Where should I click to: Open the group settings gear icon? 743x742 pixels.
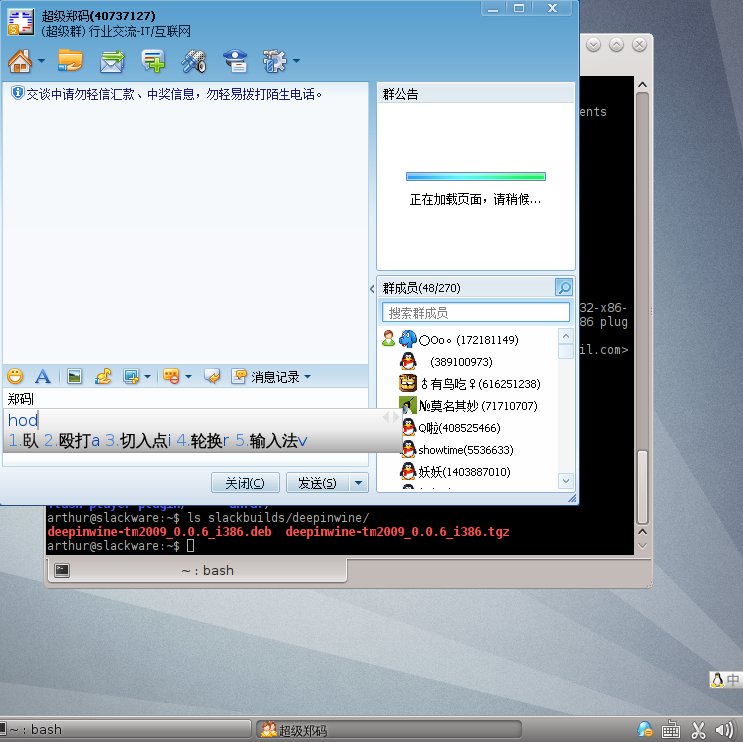point(274,61)
